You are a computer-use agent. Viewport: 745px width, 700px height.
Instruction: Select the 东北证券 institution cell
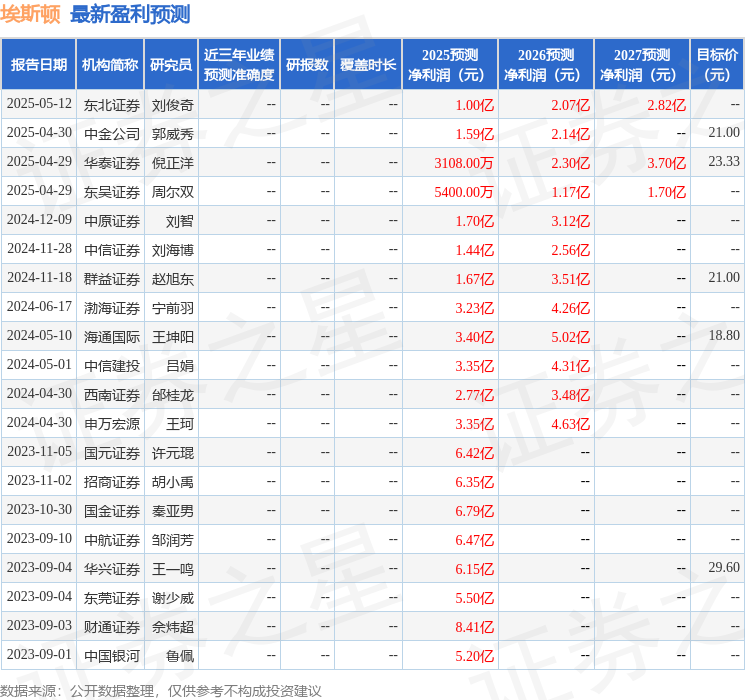point(112,105)
